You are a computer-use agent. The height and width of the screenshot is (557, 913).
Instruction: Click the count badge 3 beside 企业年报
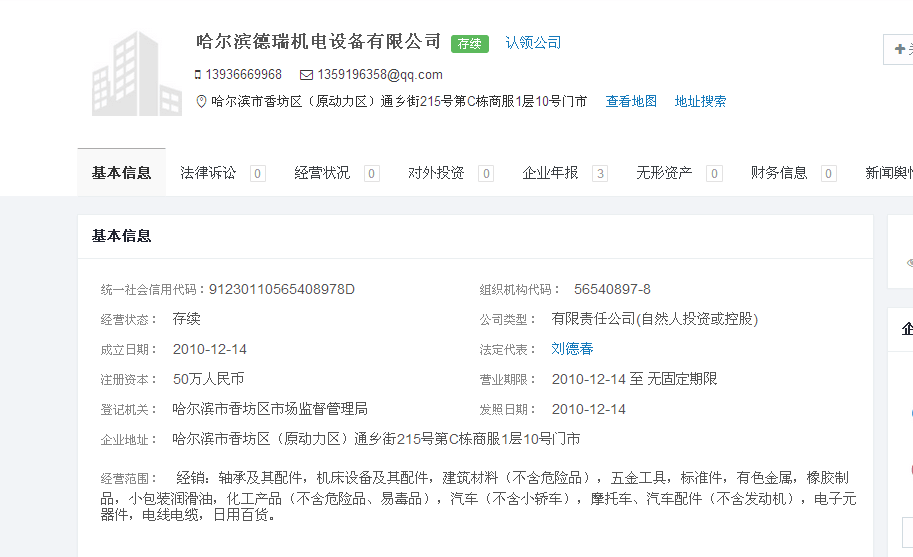coord(600,174)
